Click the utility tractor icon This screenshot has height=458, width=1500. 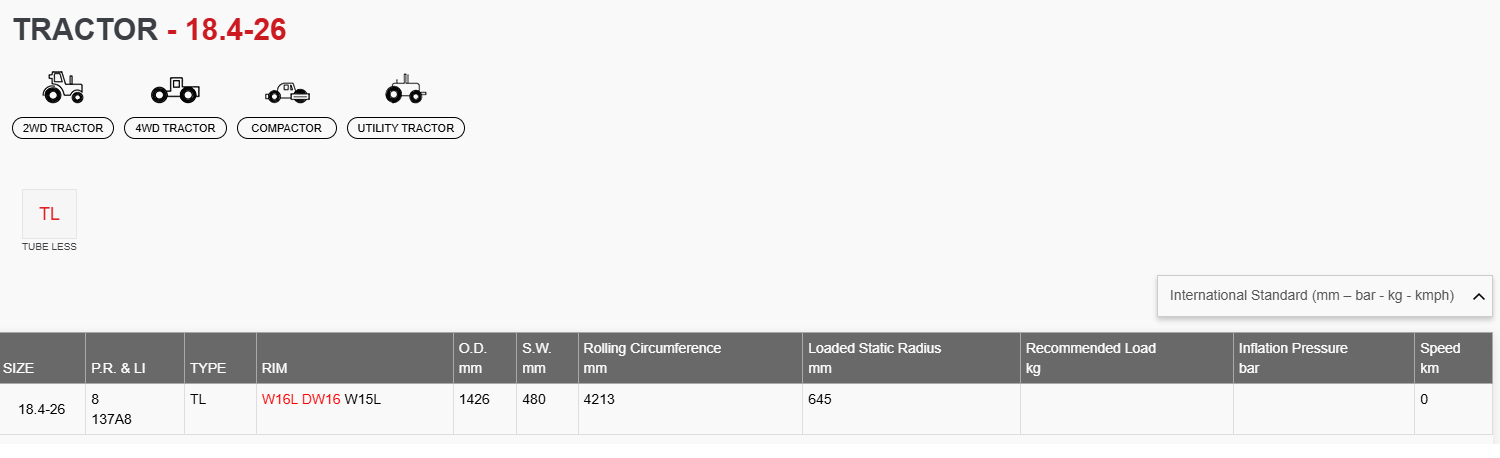406,89
